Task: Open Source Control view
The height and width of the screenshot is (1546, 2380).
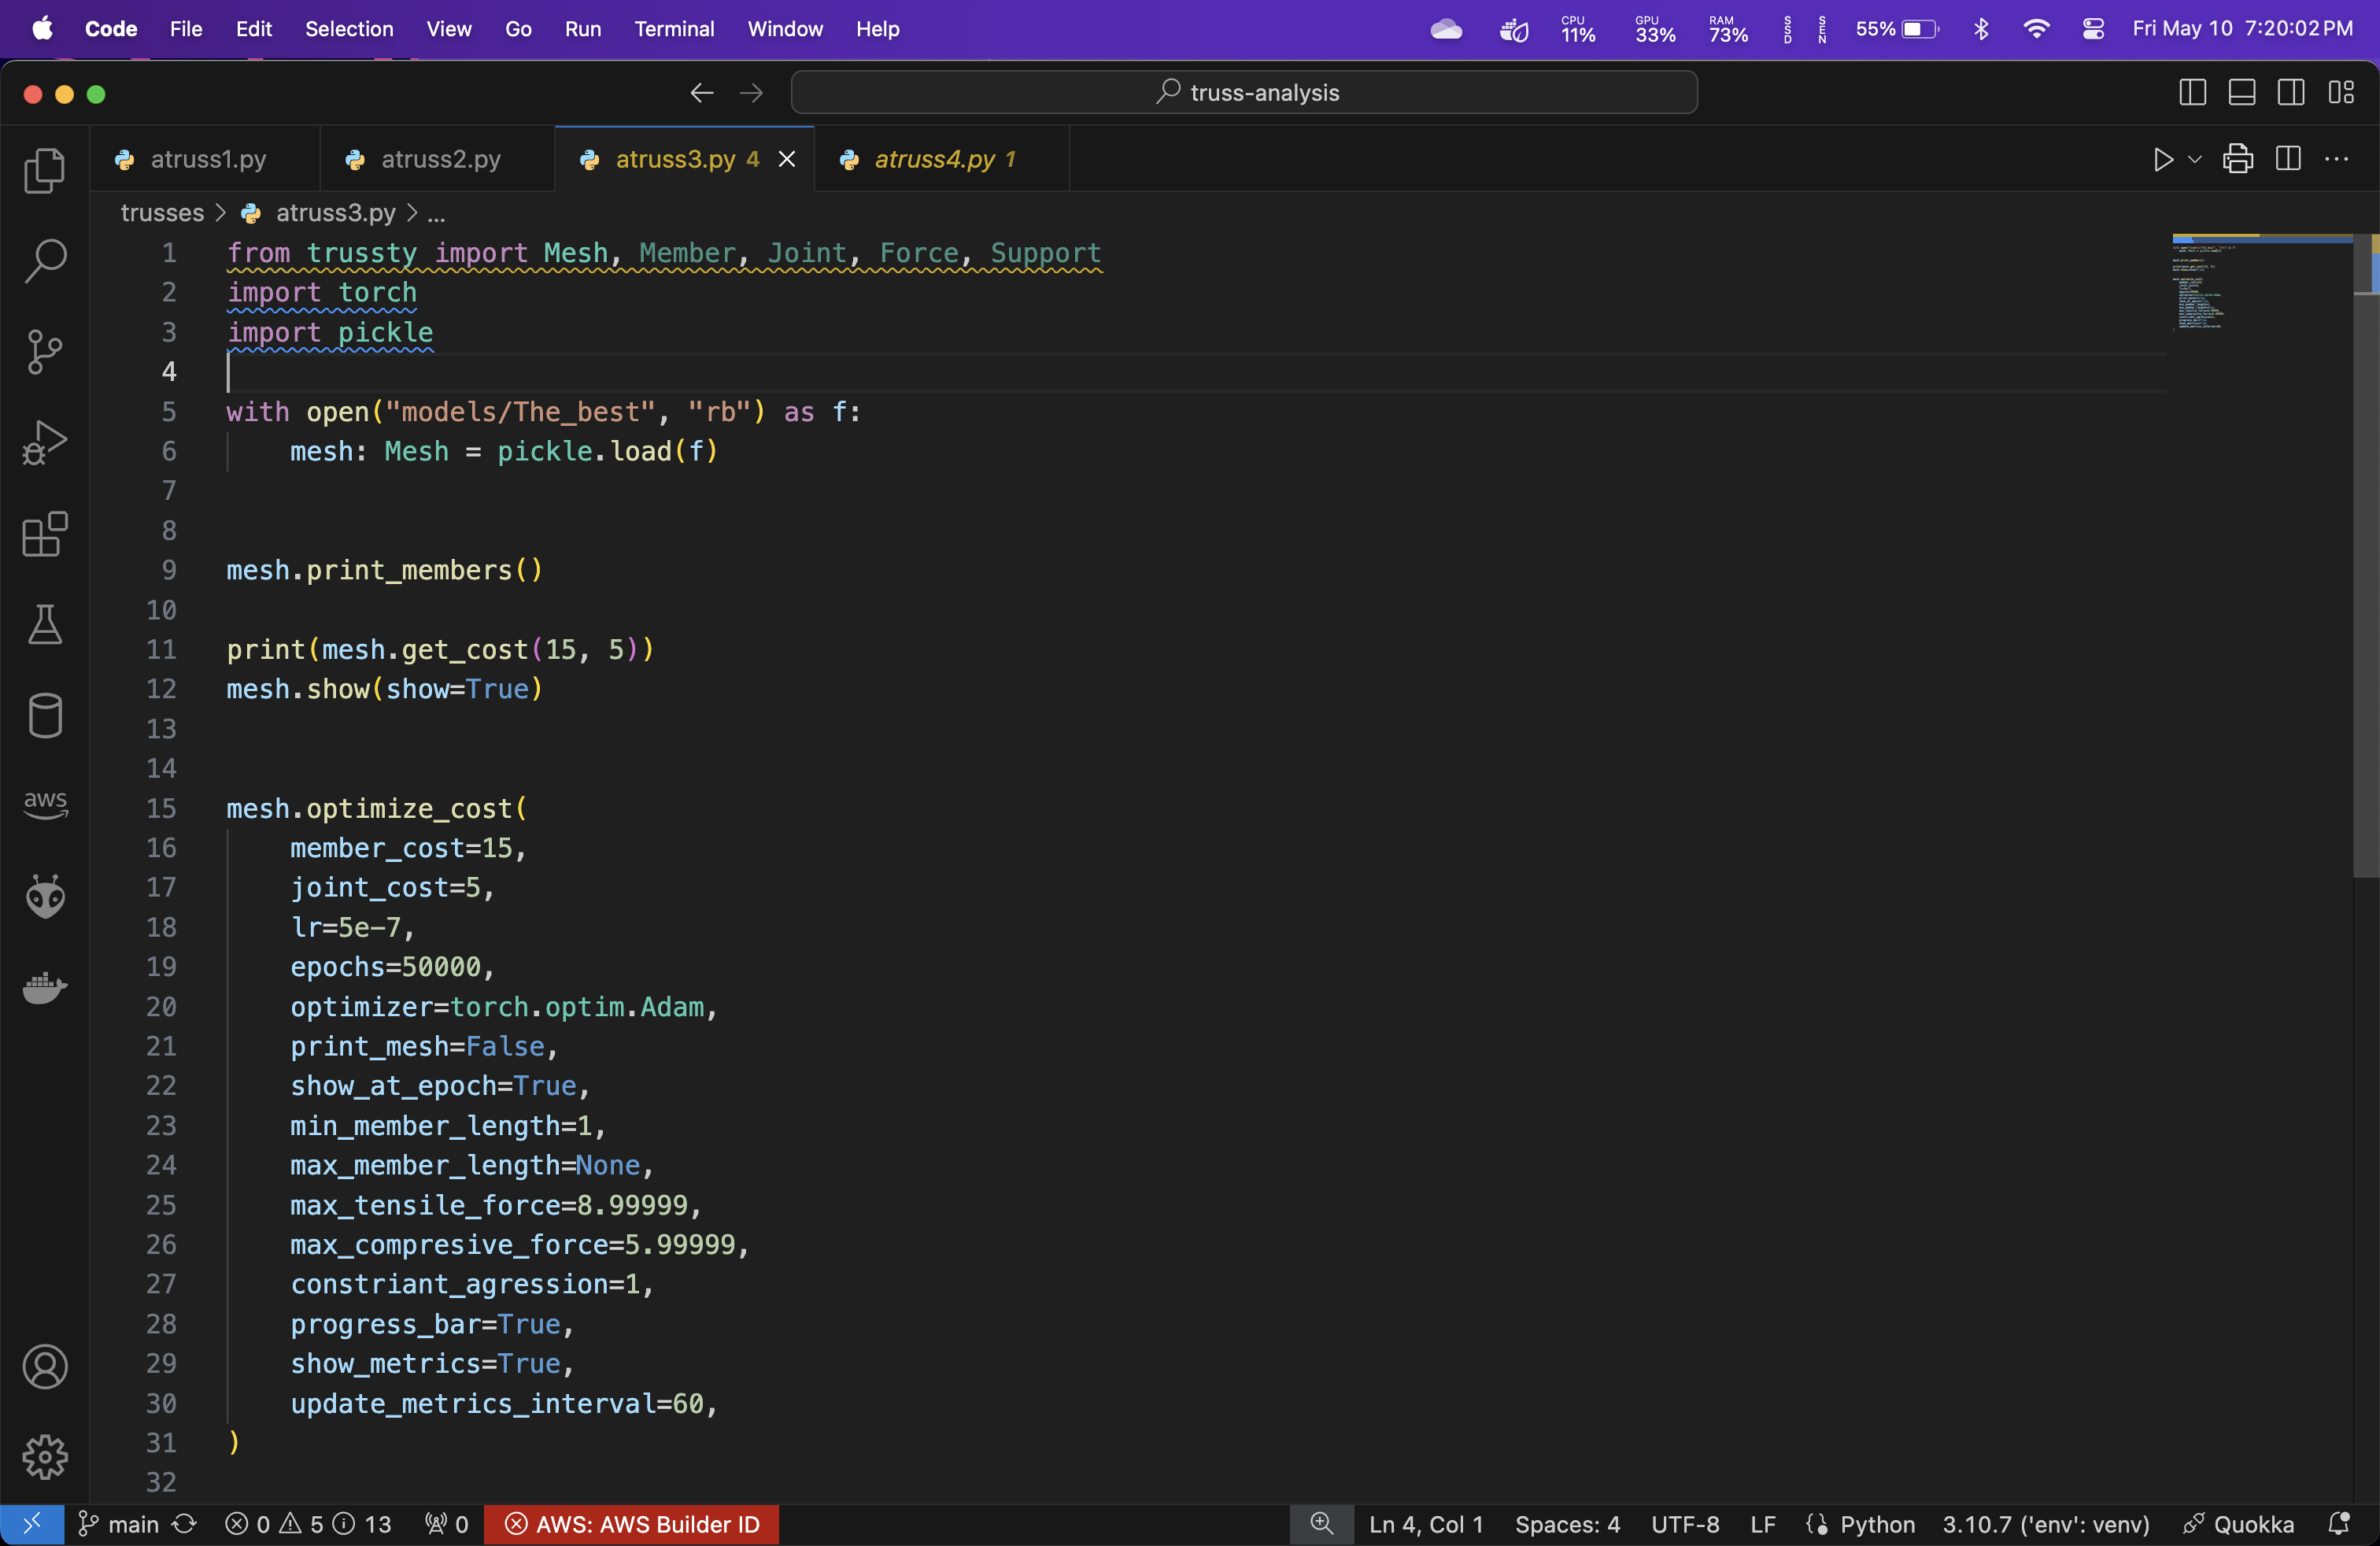Action: (x=45, y=352)
